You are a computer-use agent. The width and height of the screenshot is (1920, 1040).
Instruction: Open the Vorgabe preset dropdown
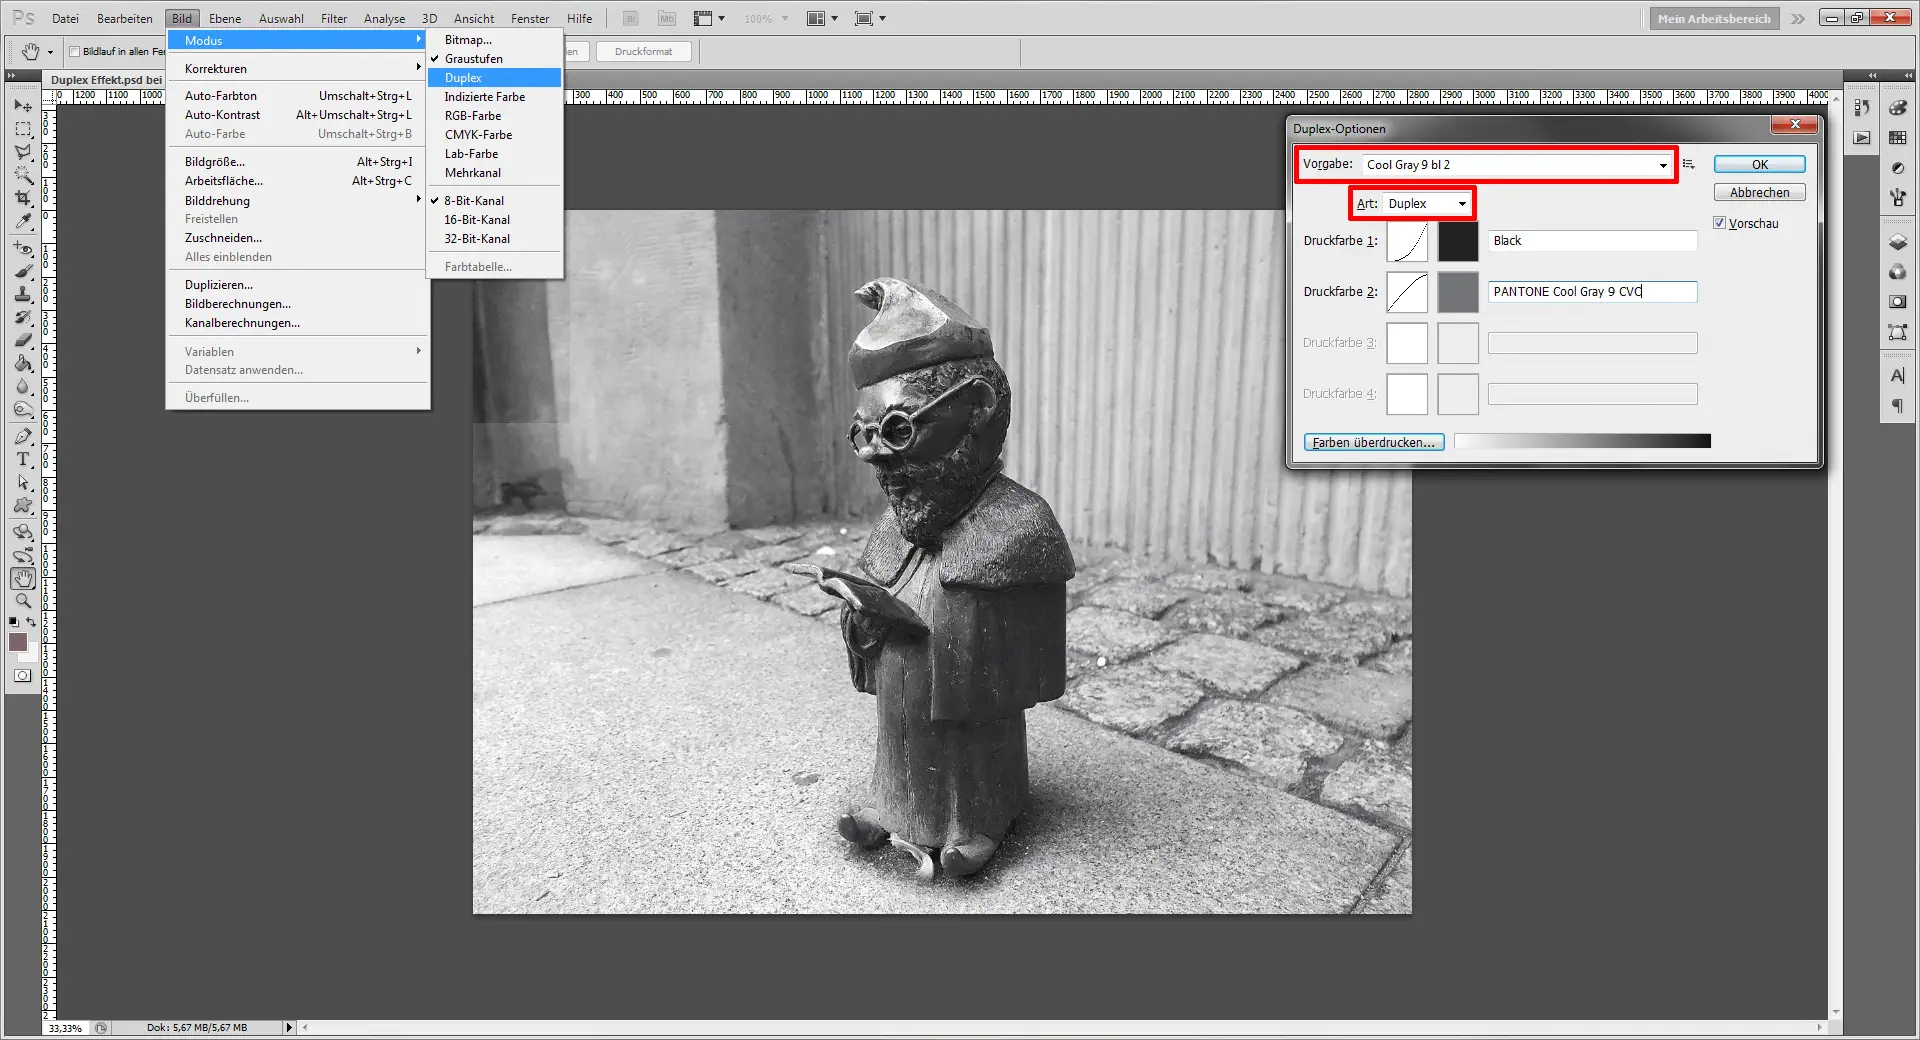click(x=1663, y=165)
